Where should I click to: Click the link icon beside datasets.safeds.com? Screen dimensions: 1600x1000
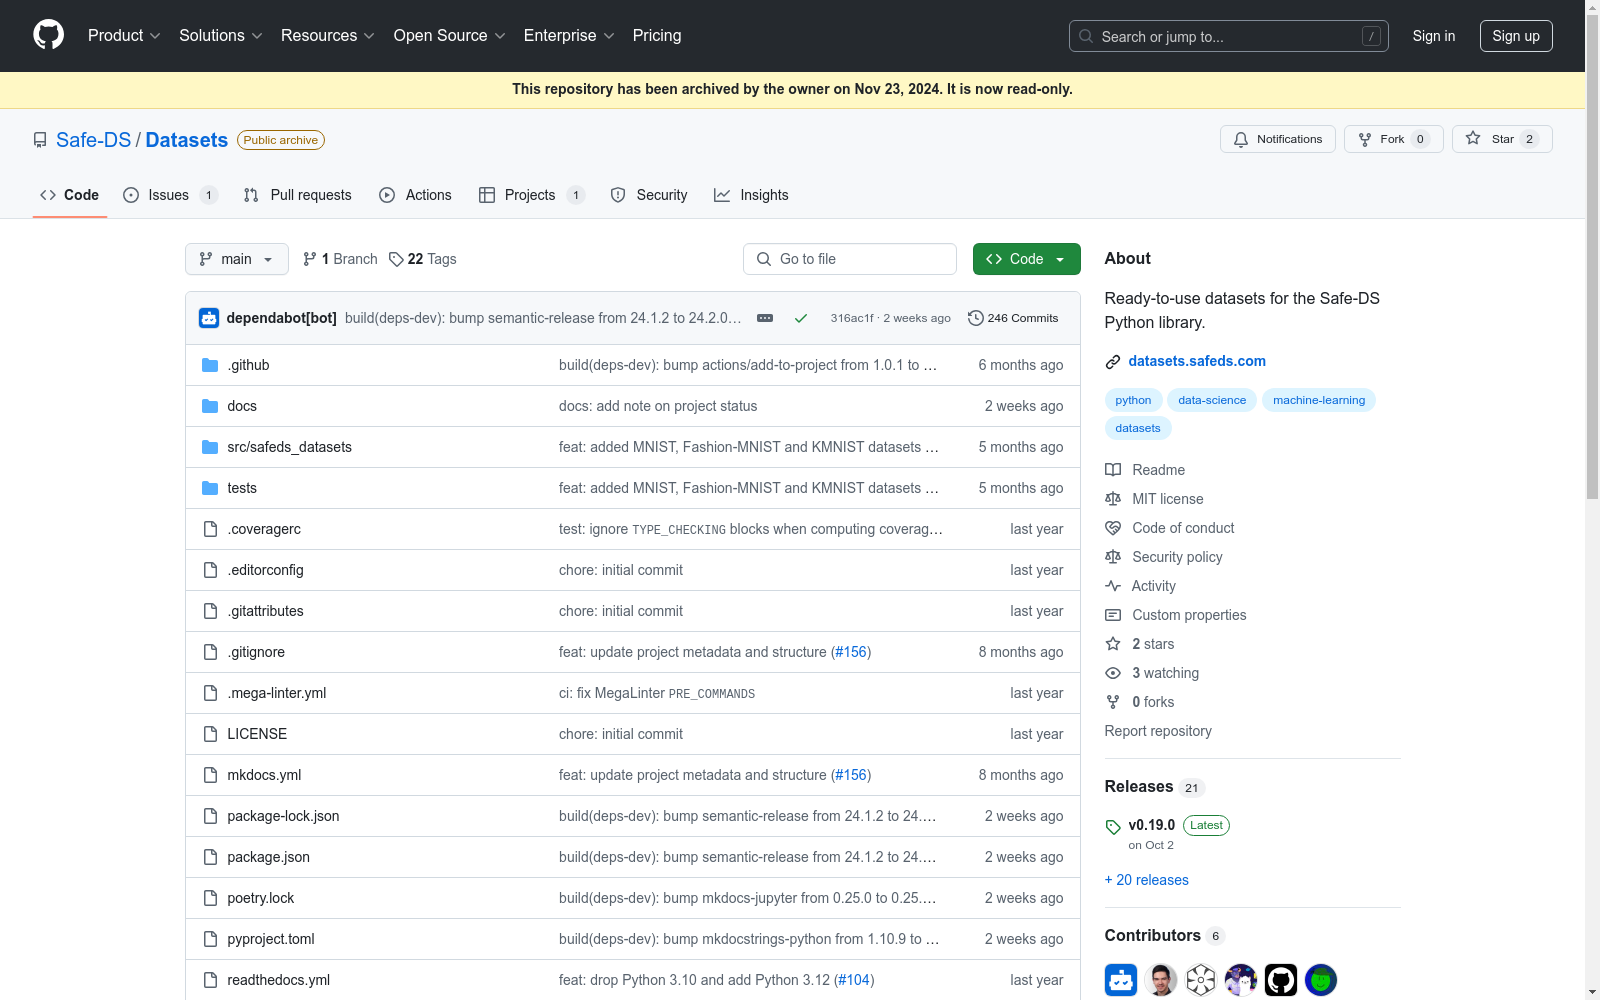coord(1113,361)
